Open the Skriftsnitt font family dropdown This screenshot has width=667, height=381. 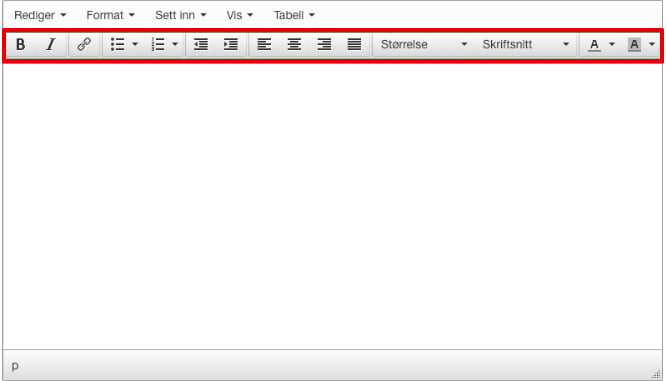[x=526, y=44]
